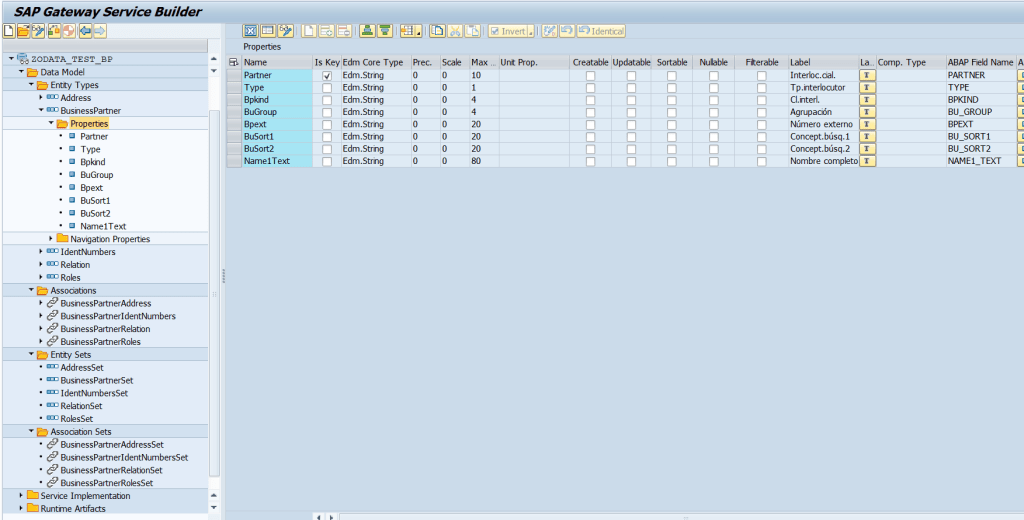The height and width of the screenshot is (520, 1024).
Task: Enable the Creatable checkbox for Type
Action: [x=590, y=88]
